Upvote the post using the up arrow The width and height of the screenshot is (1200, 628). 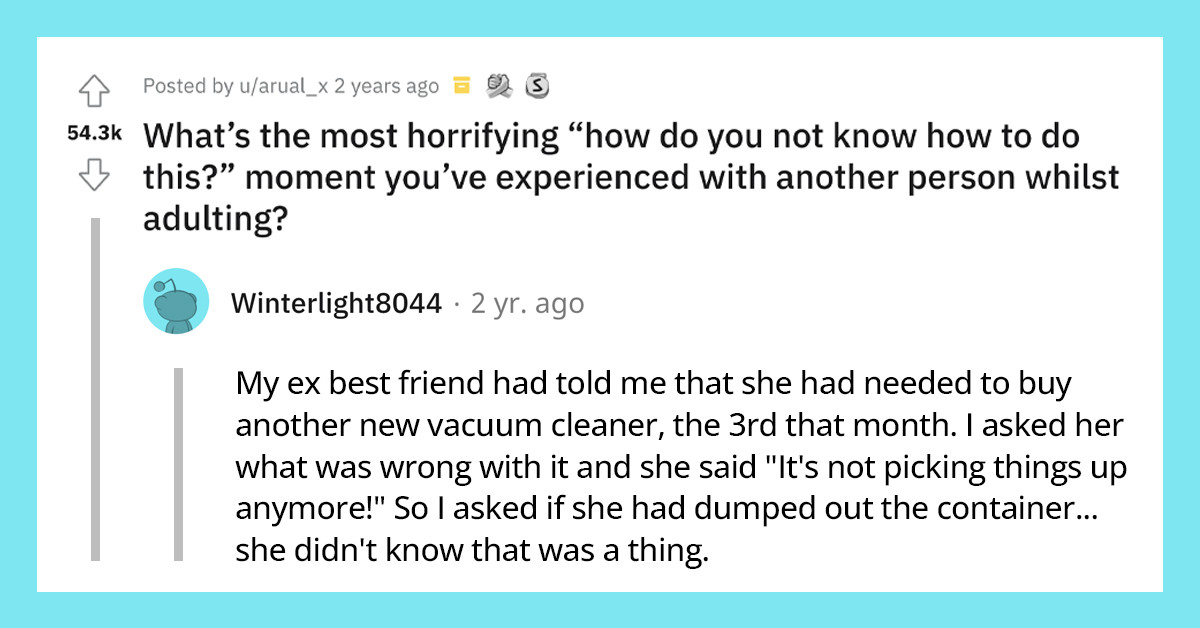96,88
